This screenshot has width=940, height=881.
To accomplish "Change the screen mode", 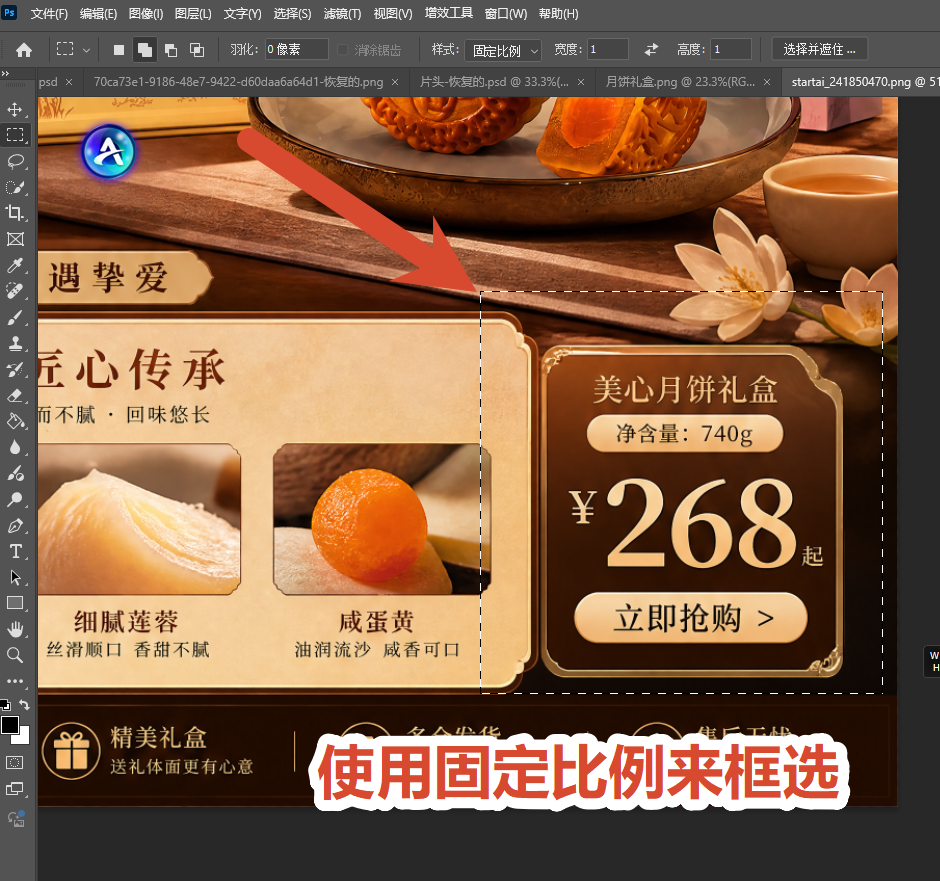I will [x=15, y=789].
